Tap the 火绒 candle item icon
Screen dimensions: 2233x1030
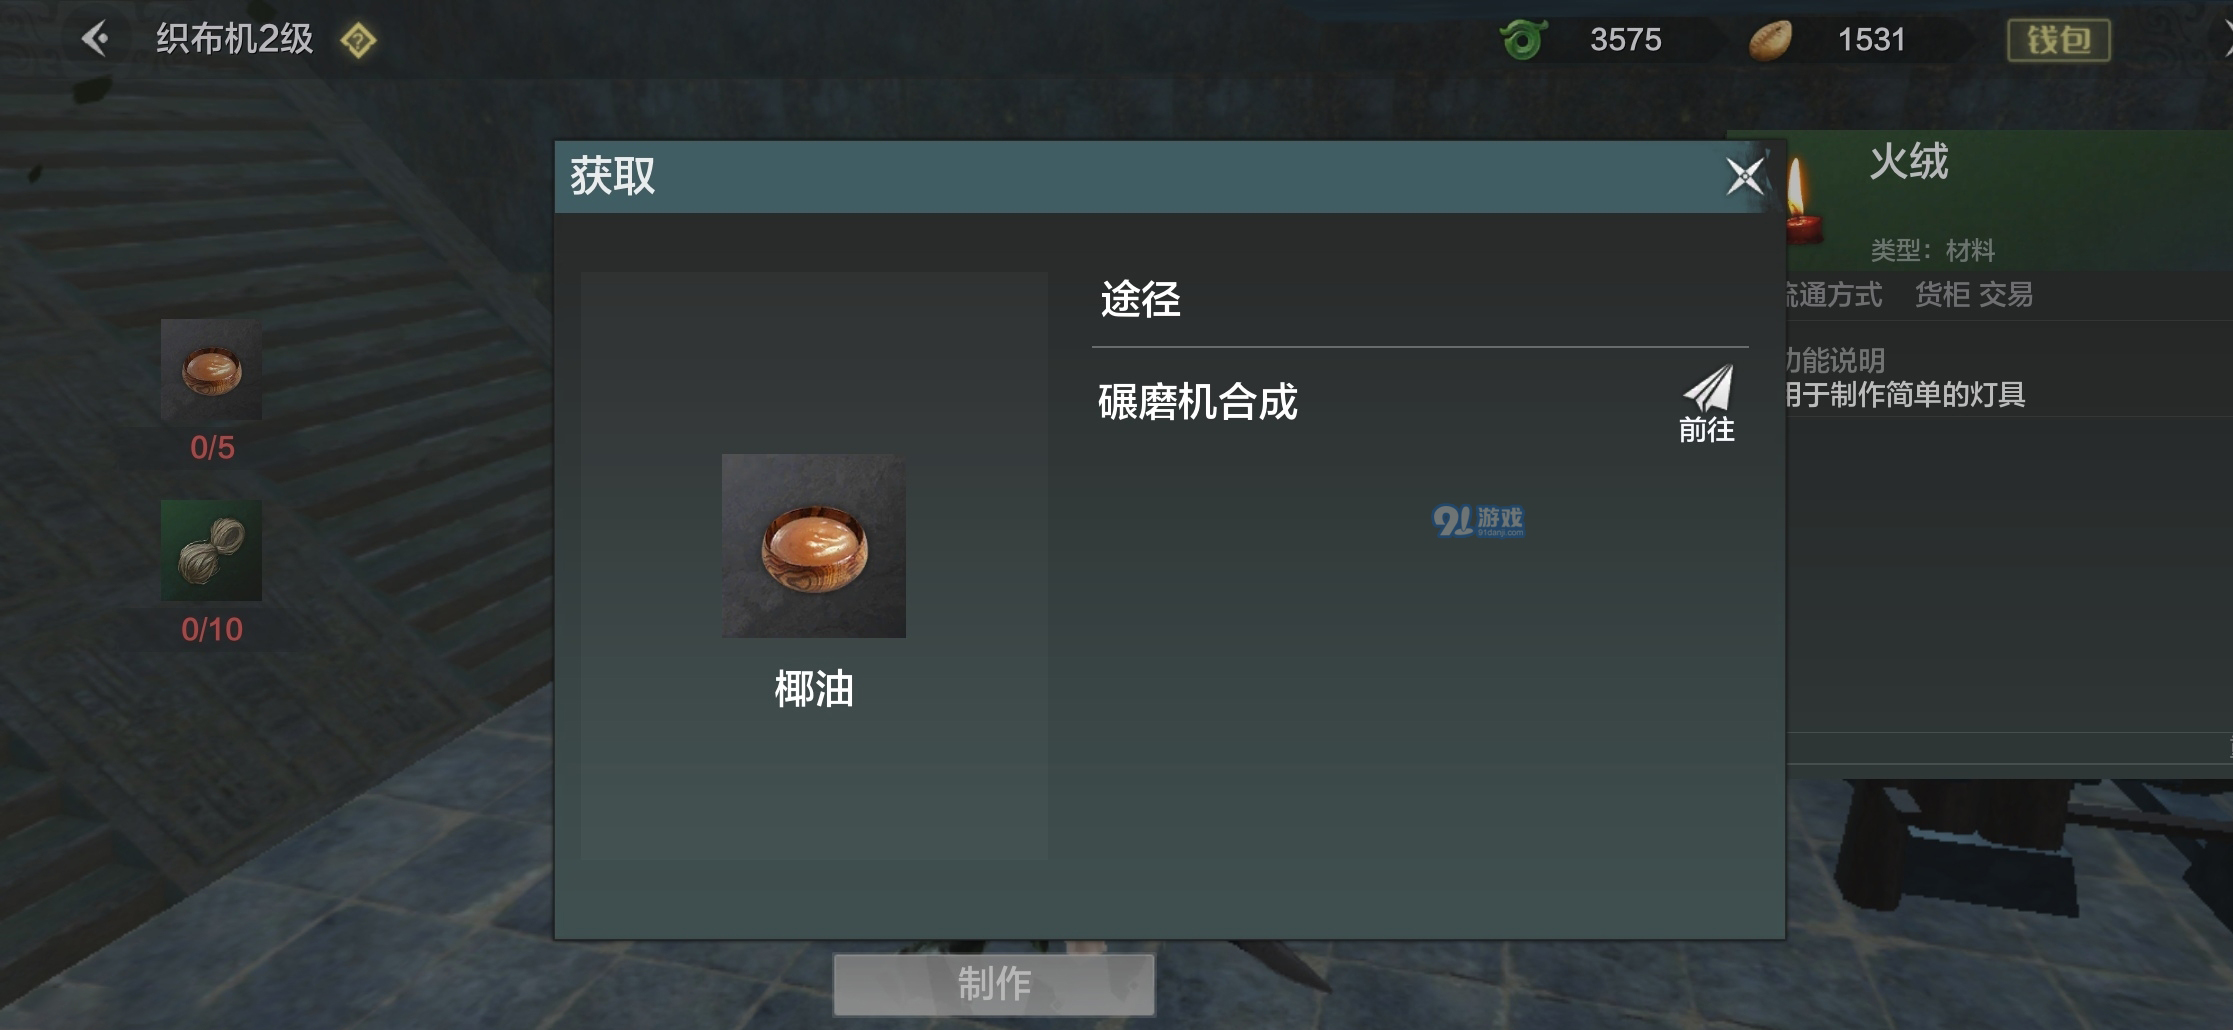coord(1803,202)
